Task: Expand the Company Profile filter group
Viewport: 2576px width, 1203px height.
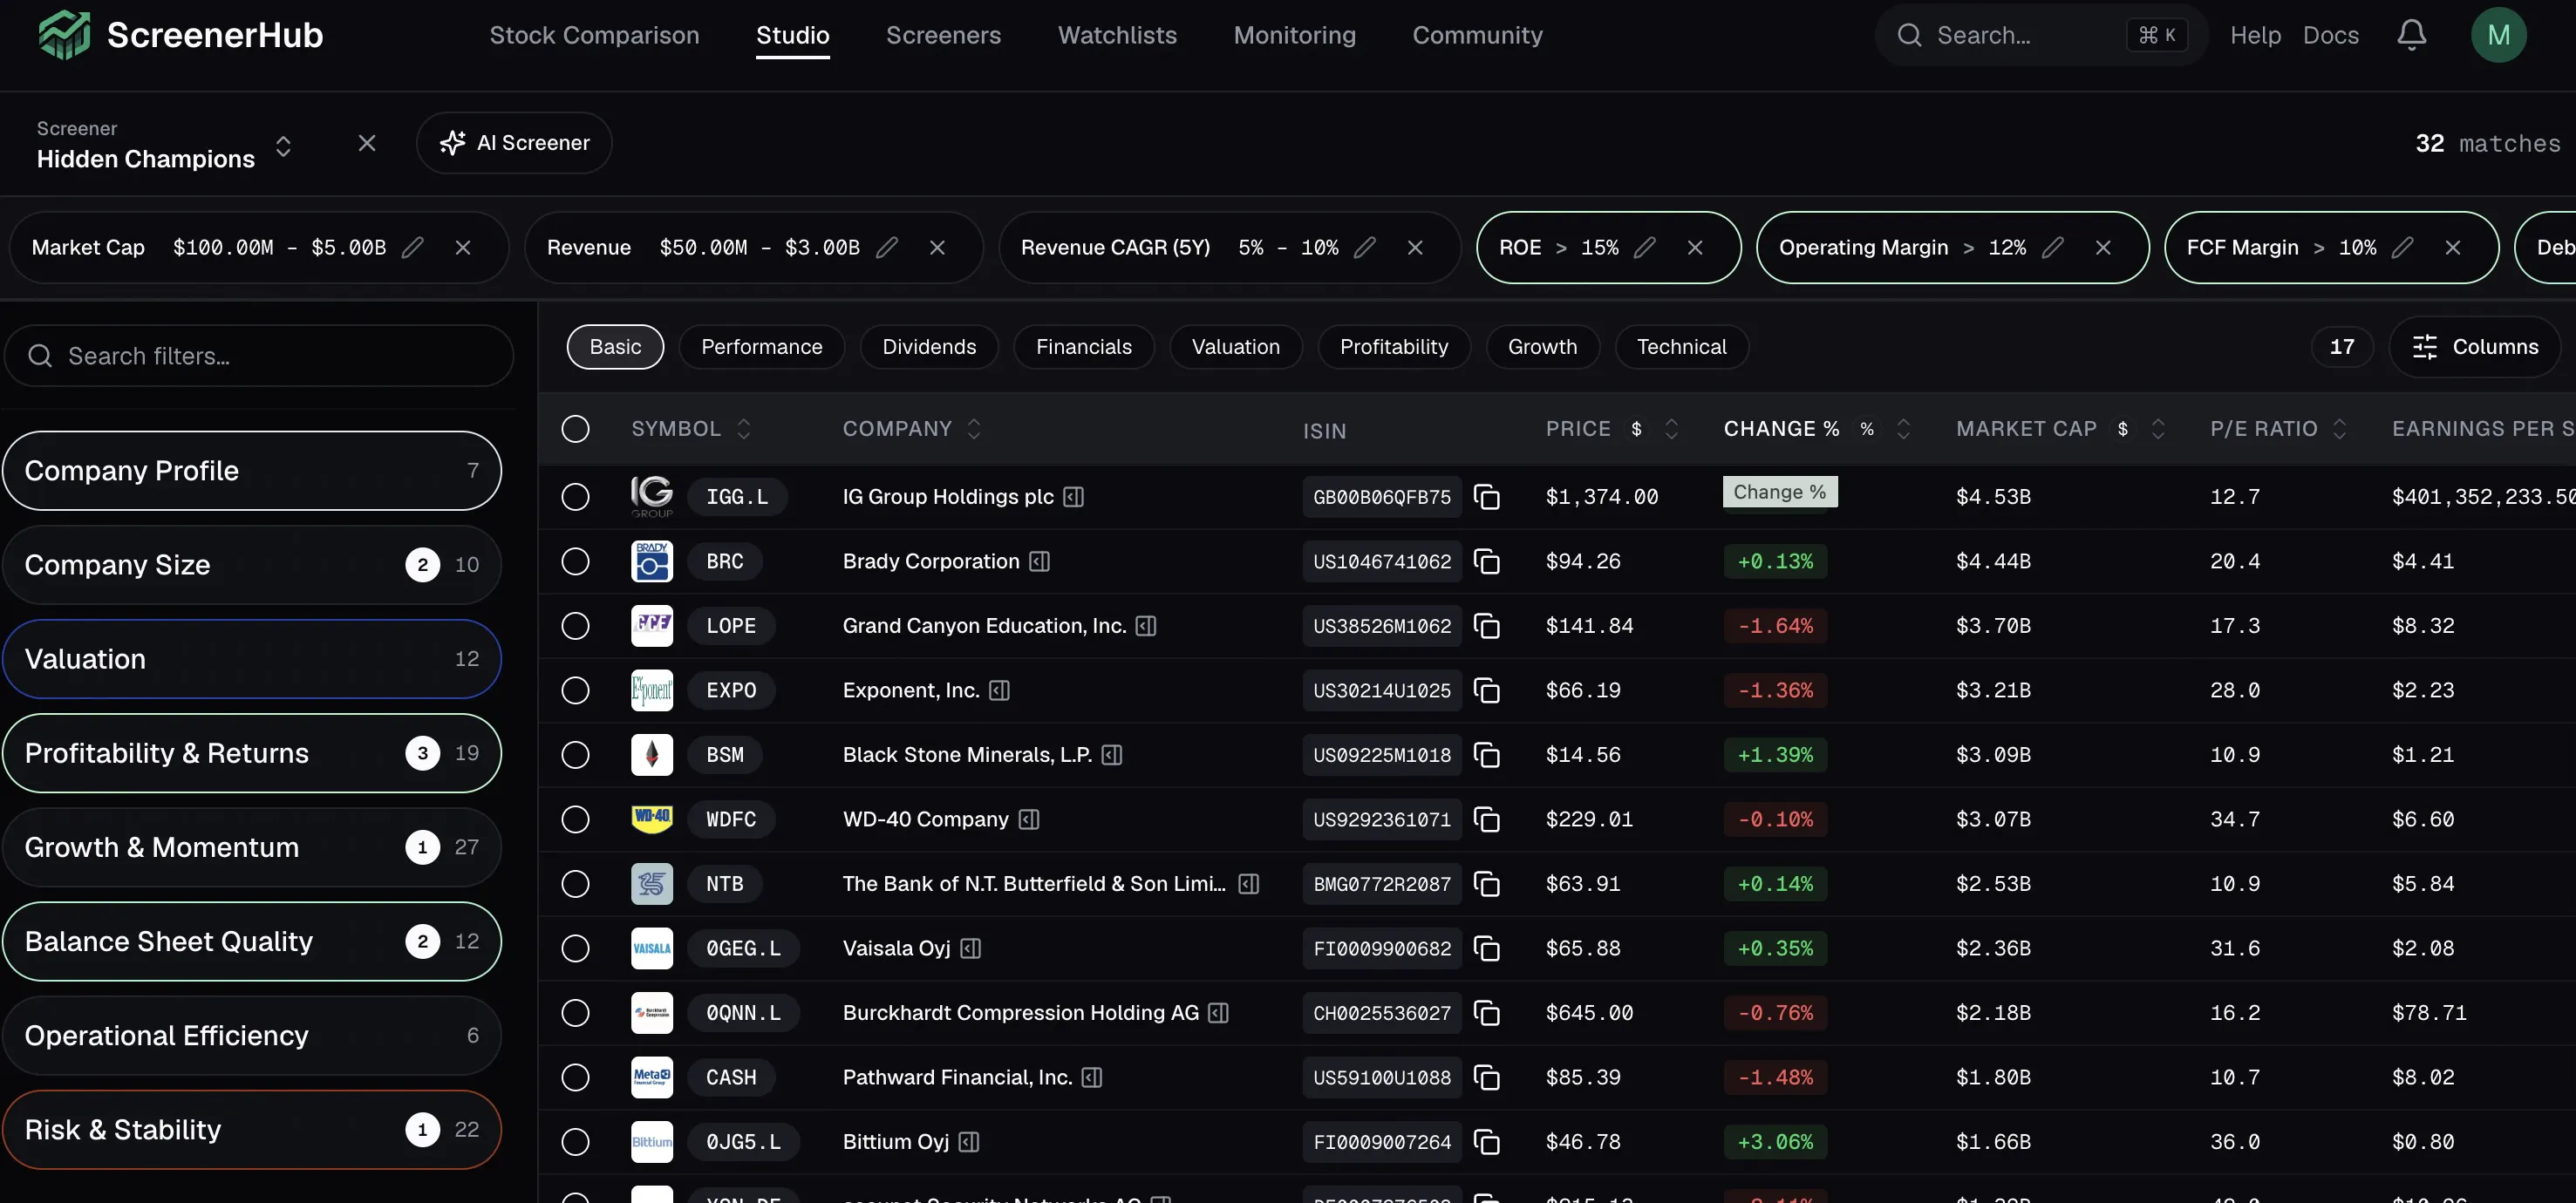Action: tap(252, 471)
